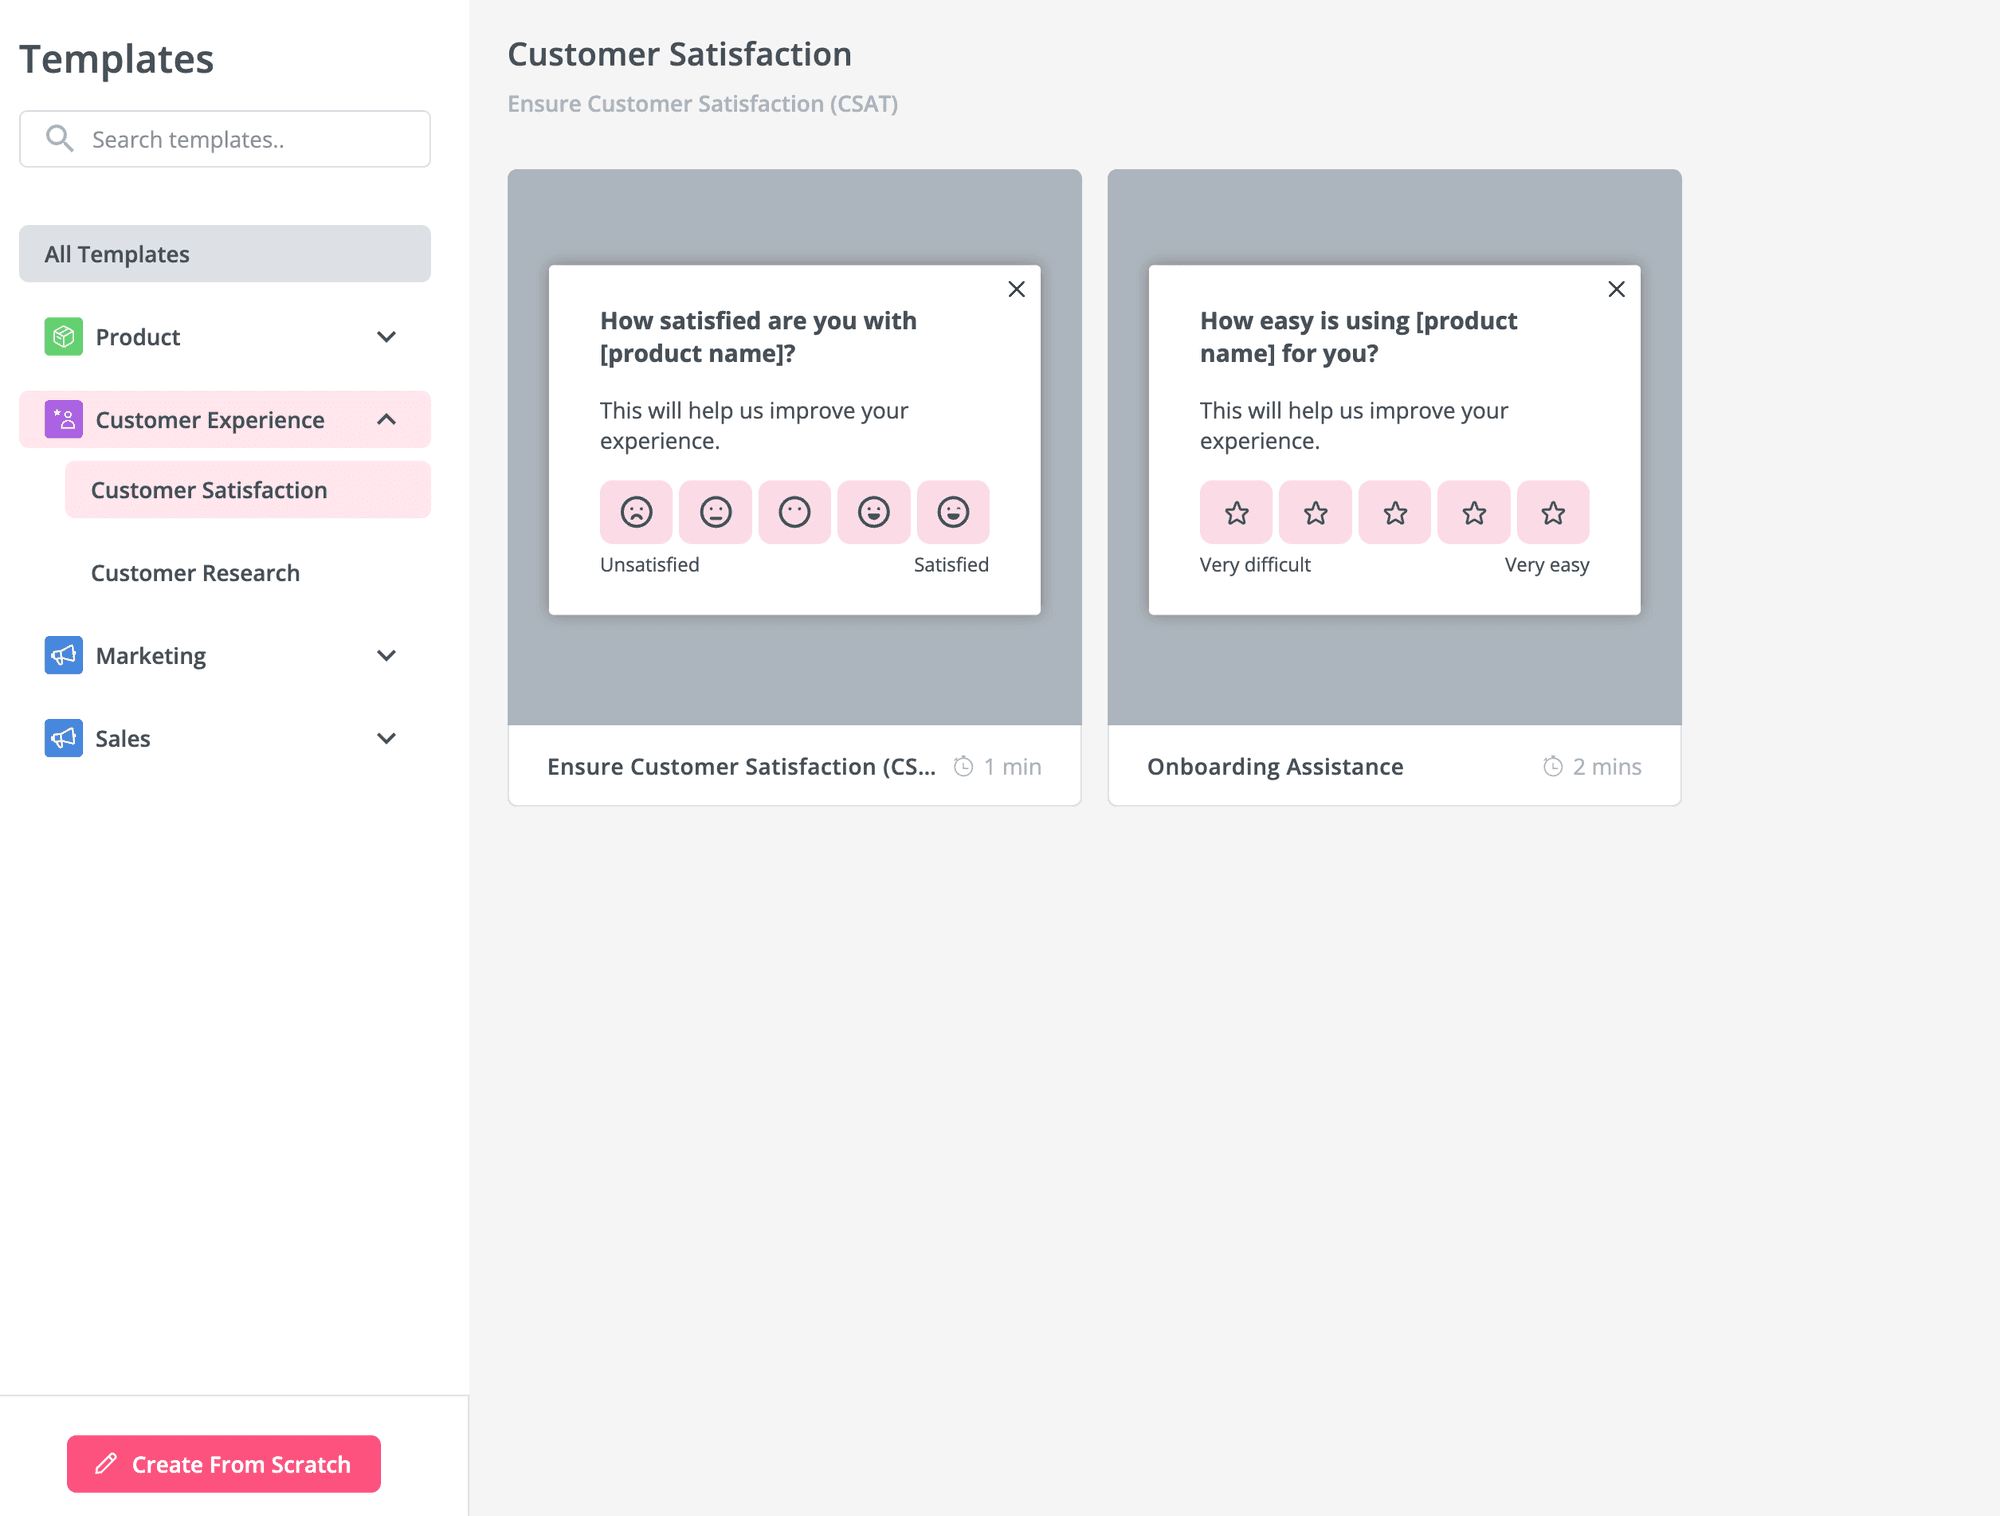The height and width of the screenshot is (1516, 2000).
Task: Select the Satisfied smiley face rating
Action: (x=952, y=512)
